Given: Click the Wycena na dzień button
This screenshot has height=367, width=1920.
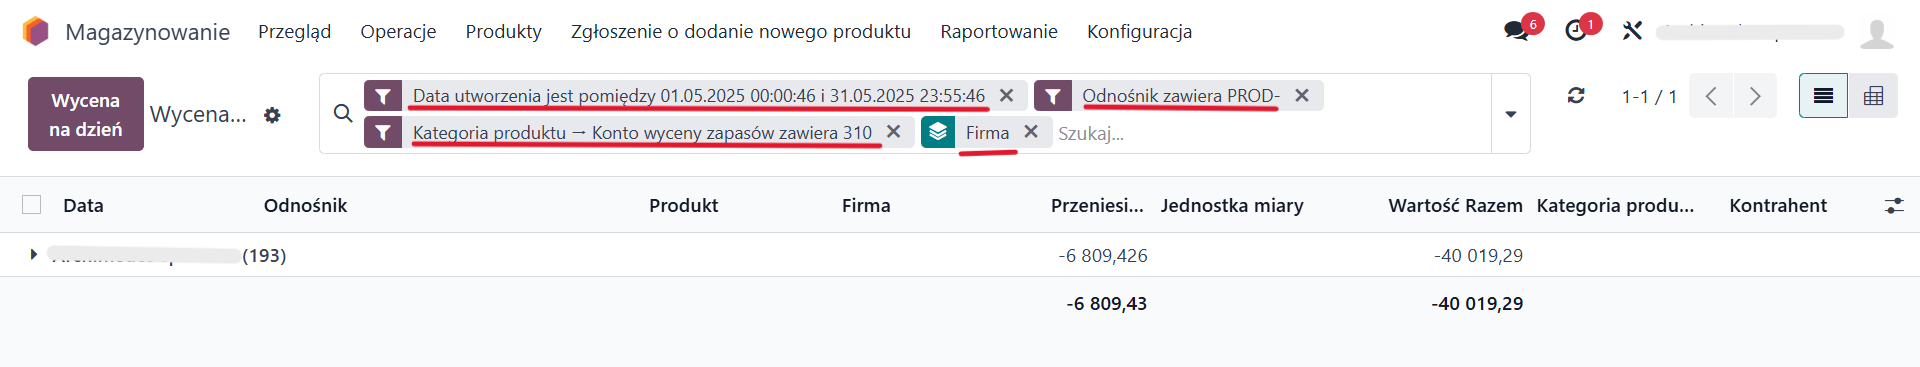Looking at the screenshot, I should pyautogui.click(x=86, y=114).
